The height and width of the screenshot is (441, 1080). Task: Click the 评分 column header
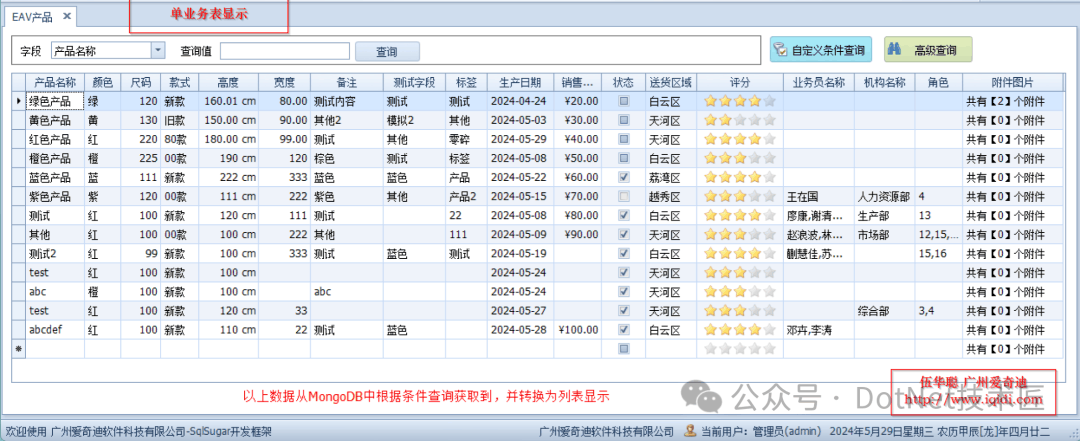point(740,83)
